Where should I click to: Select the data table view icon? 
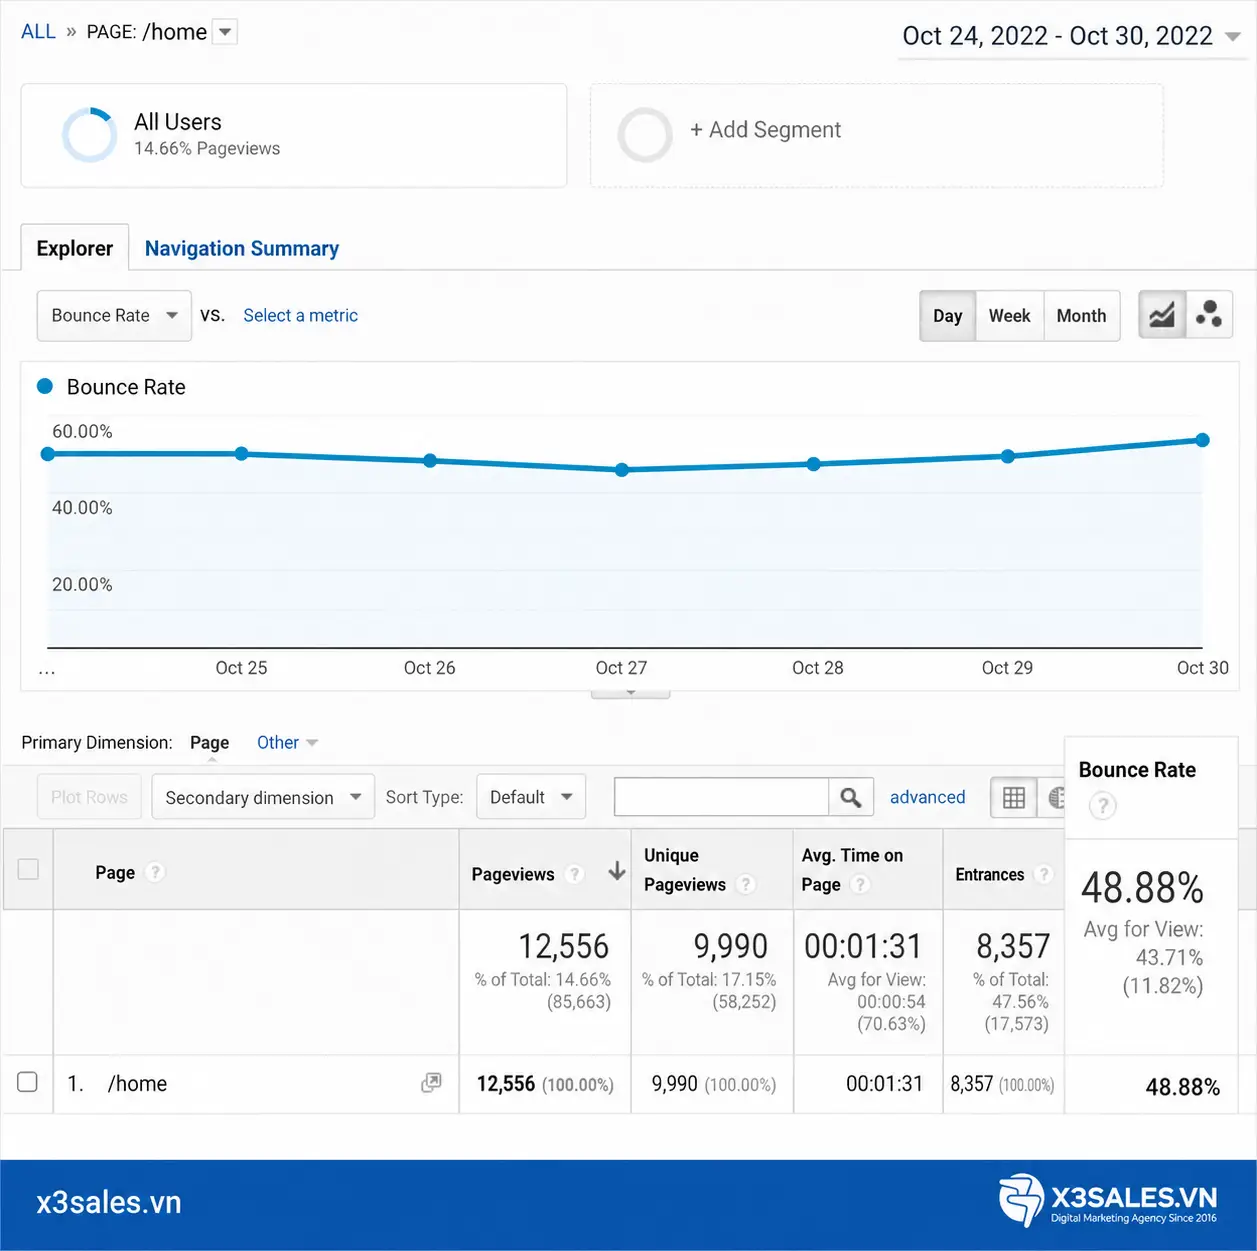1014,797
